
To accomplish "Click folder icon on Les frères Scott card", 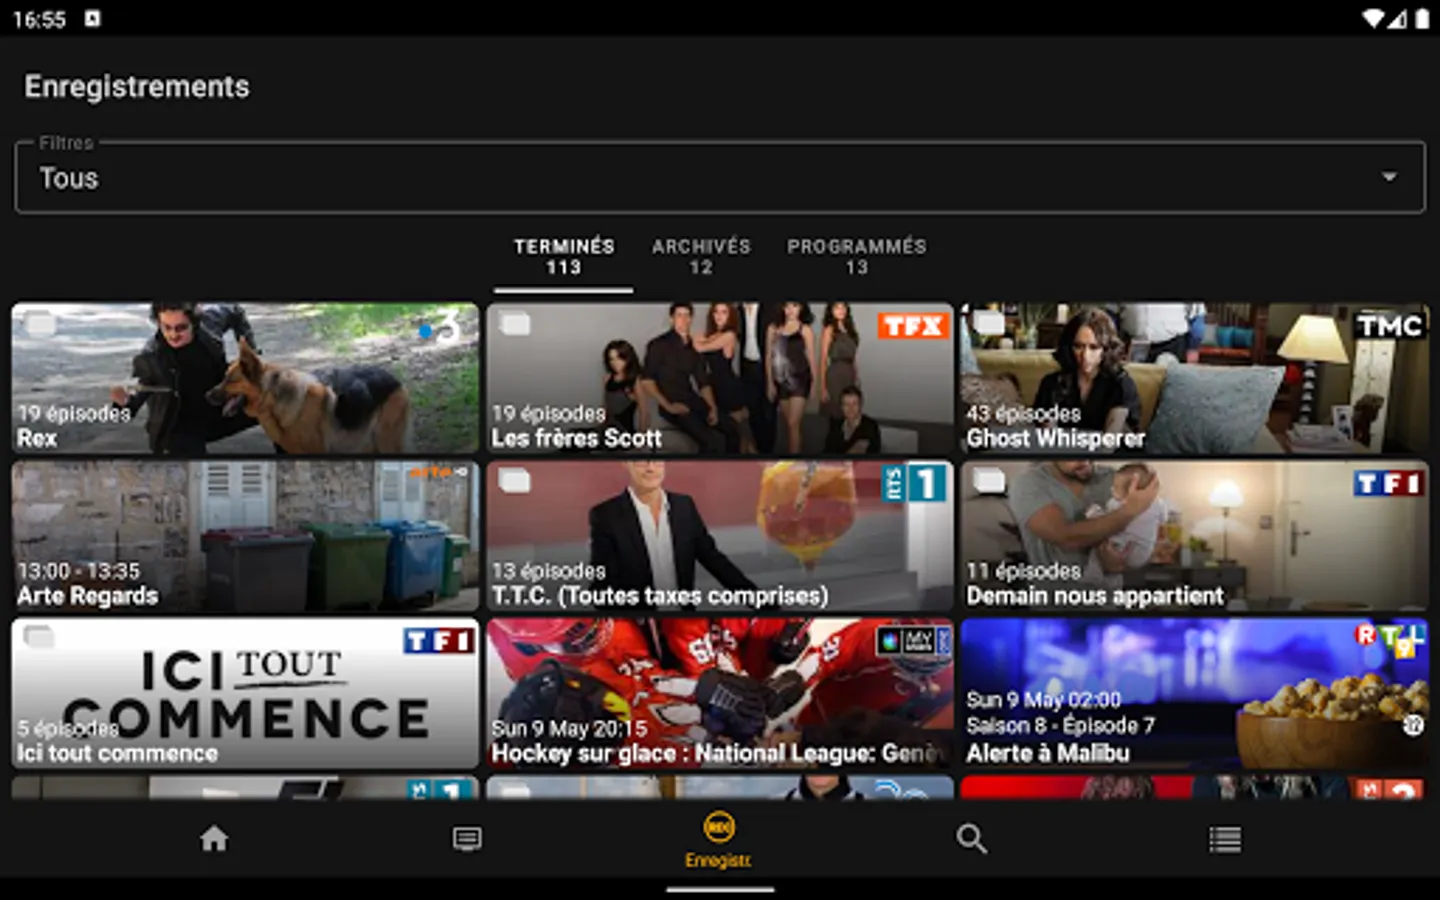I will (x=514, y=324).
